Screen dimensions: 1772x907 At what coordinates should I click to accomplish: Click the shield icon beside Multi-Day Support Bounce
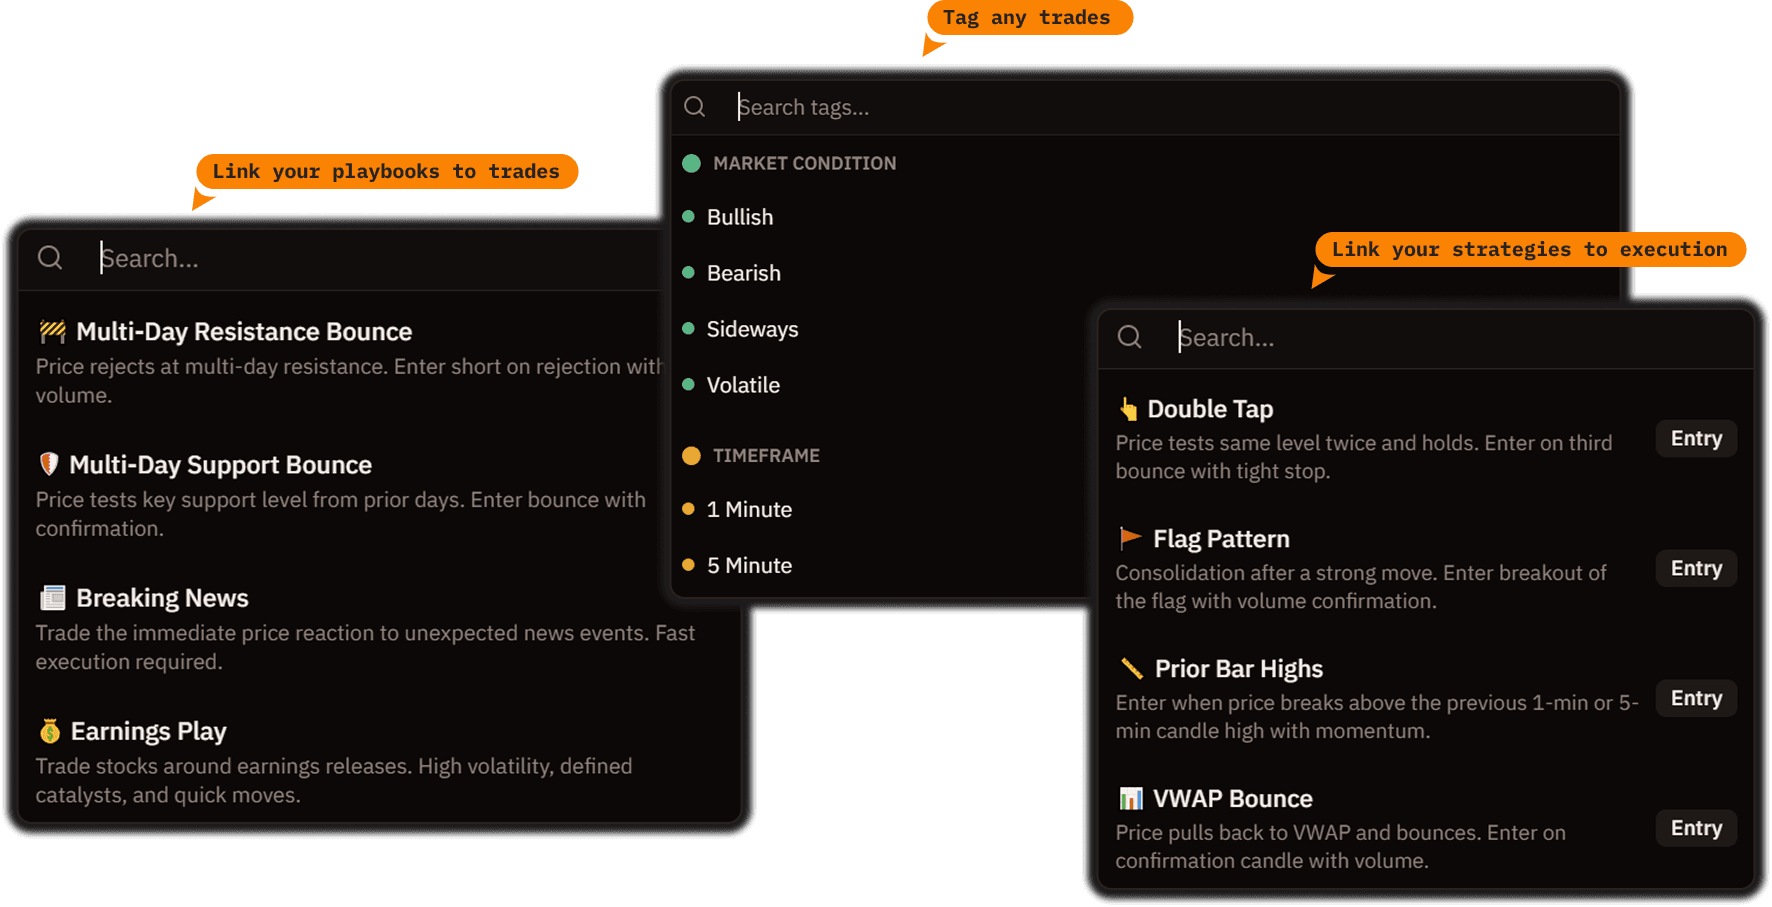(x=48, y=464)
